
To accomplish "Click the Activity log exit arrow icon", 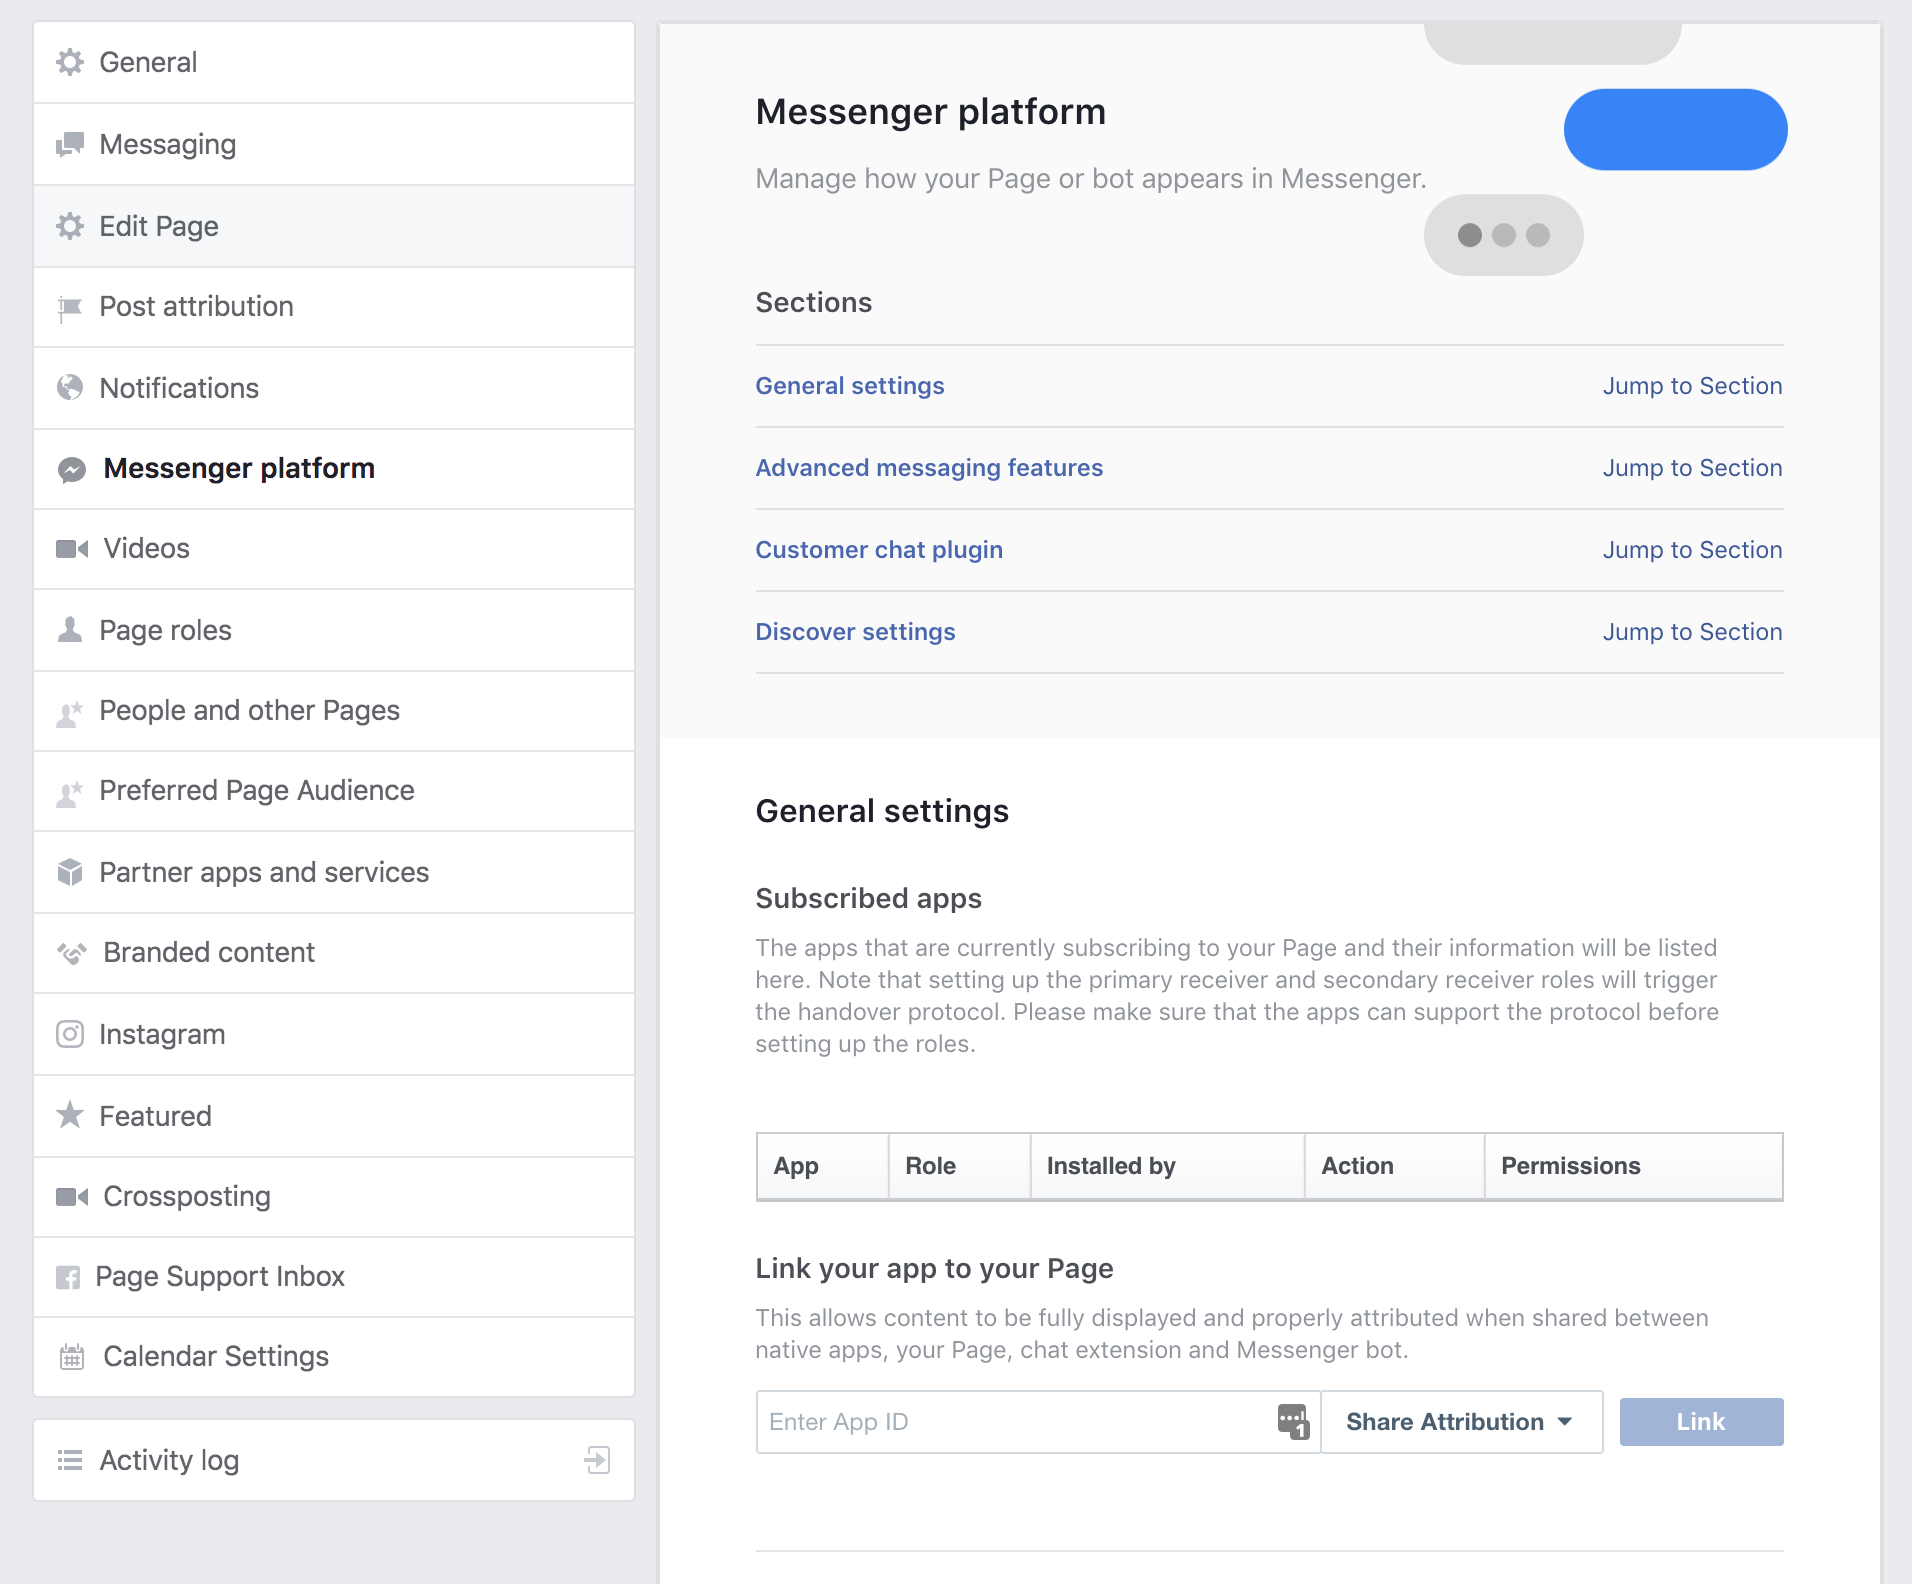I will point(597,1460).
